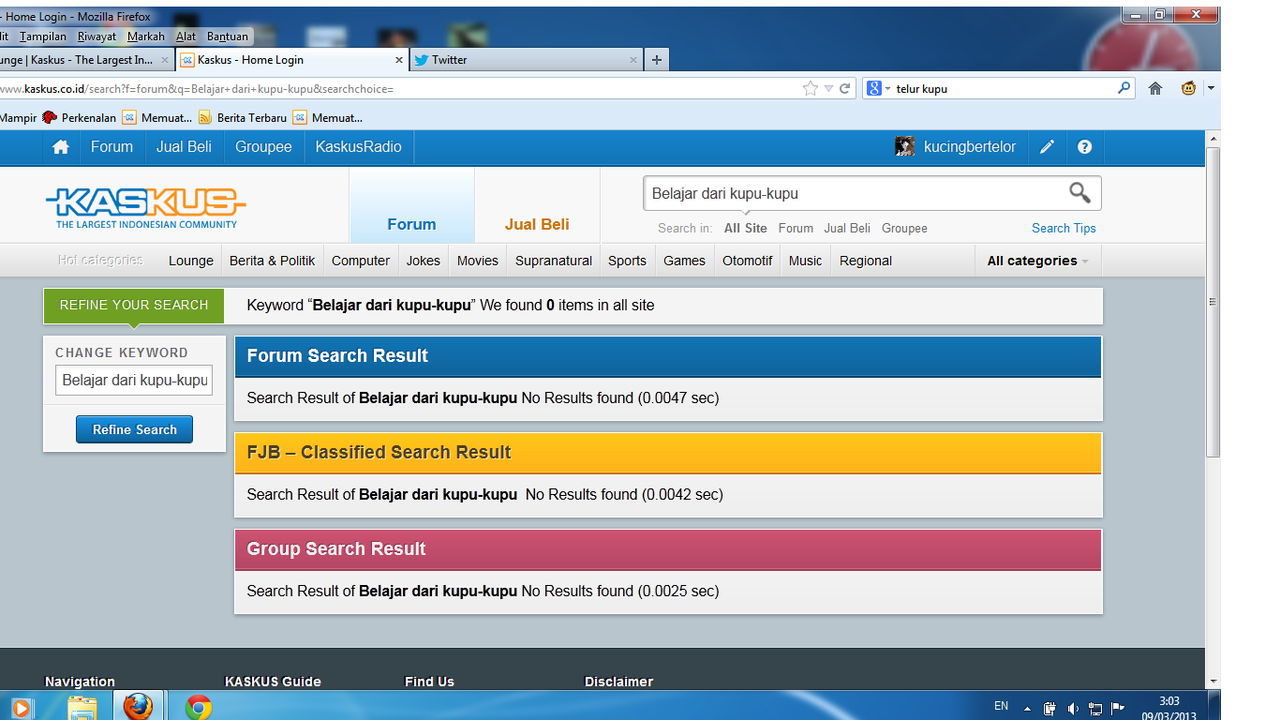1280x720 pixels.
Task: Expand the All categories dropdown
Action: click(x=1037, y=261)
